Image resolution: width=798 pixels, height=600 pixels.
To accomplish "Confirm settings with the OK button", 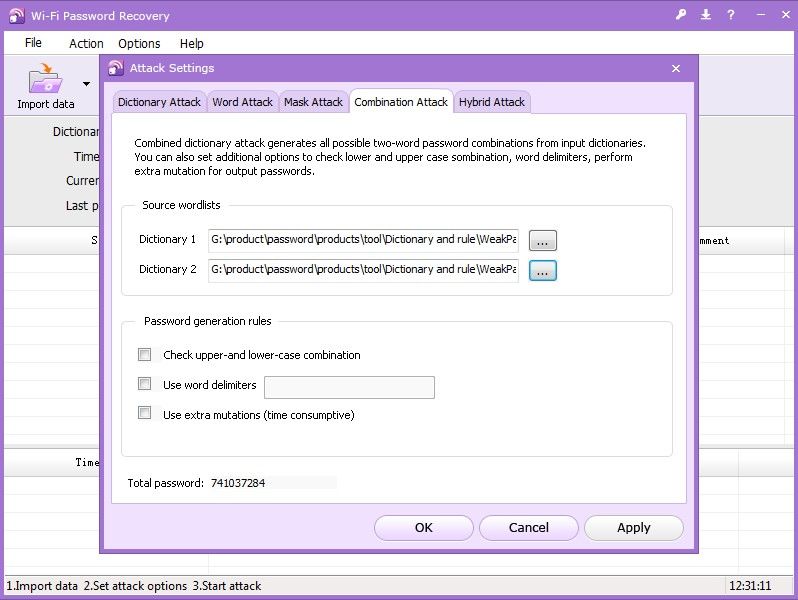I will point(423,528).
